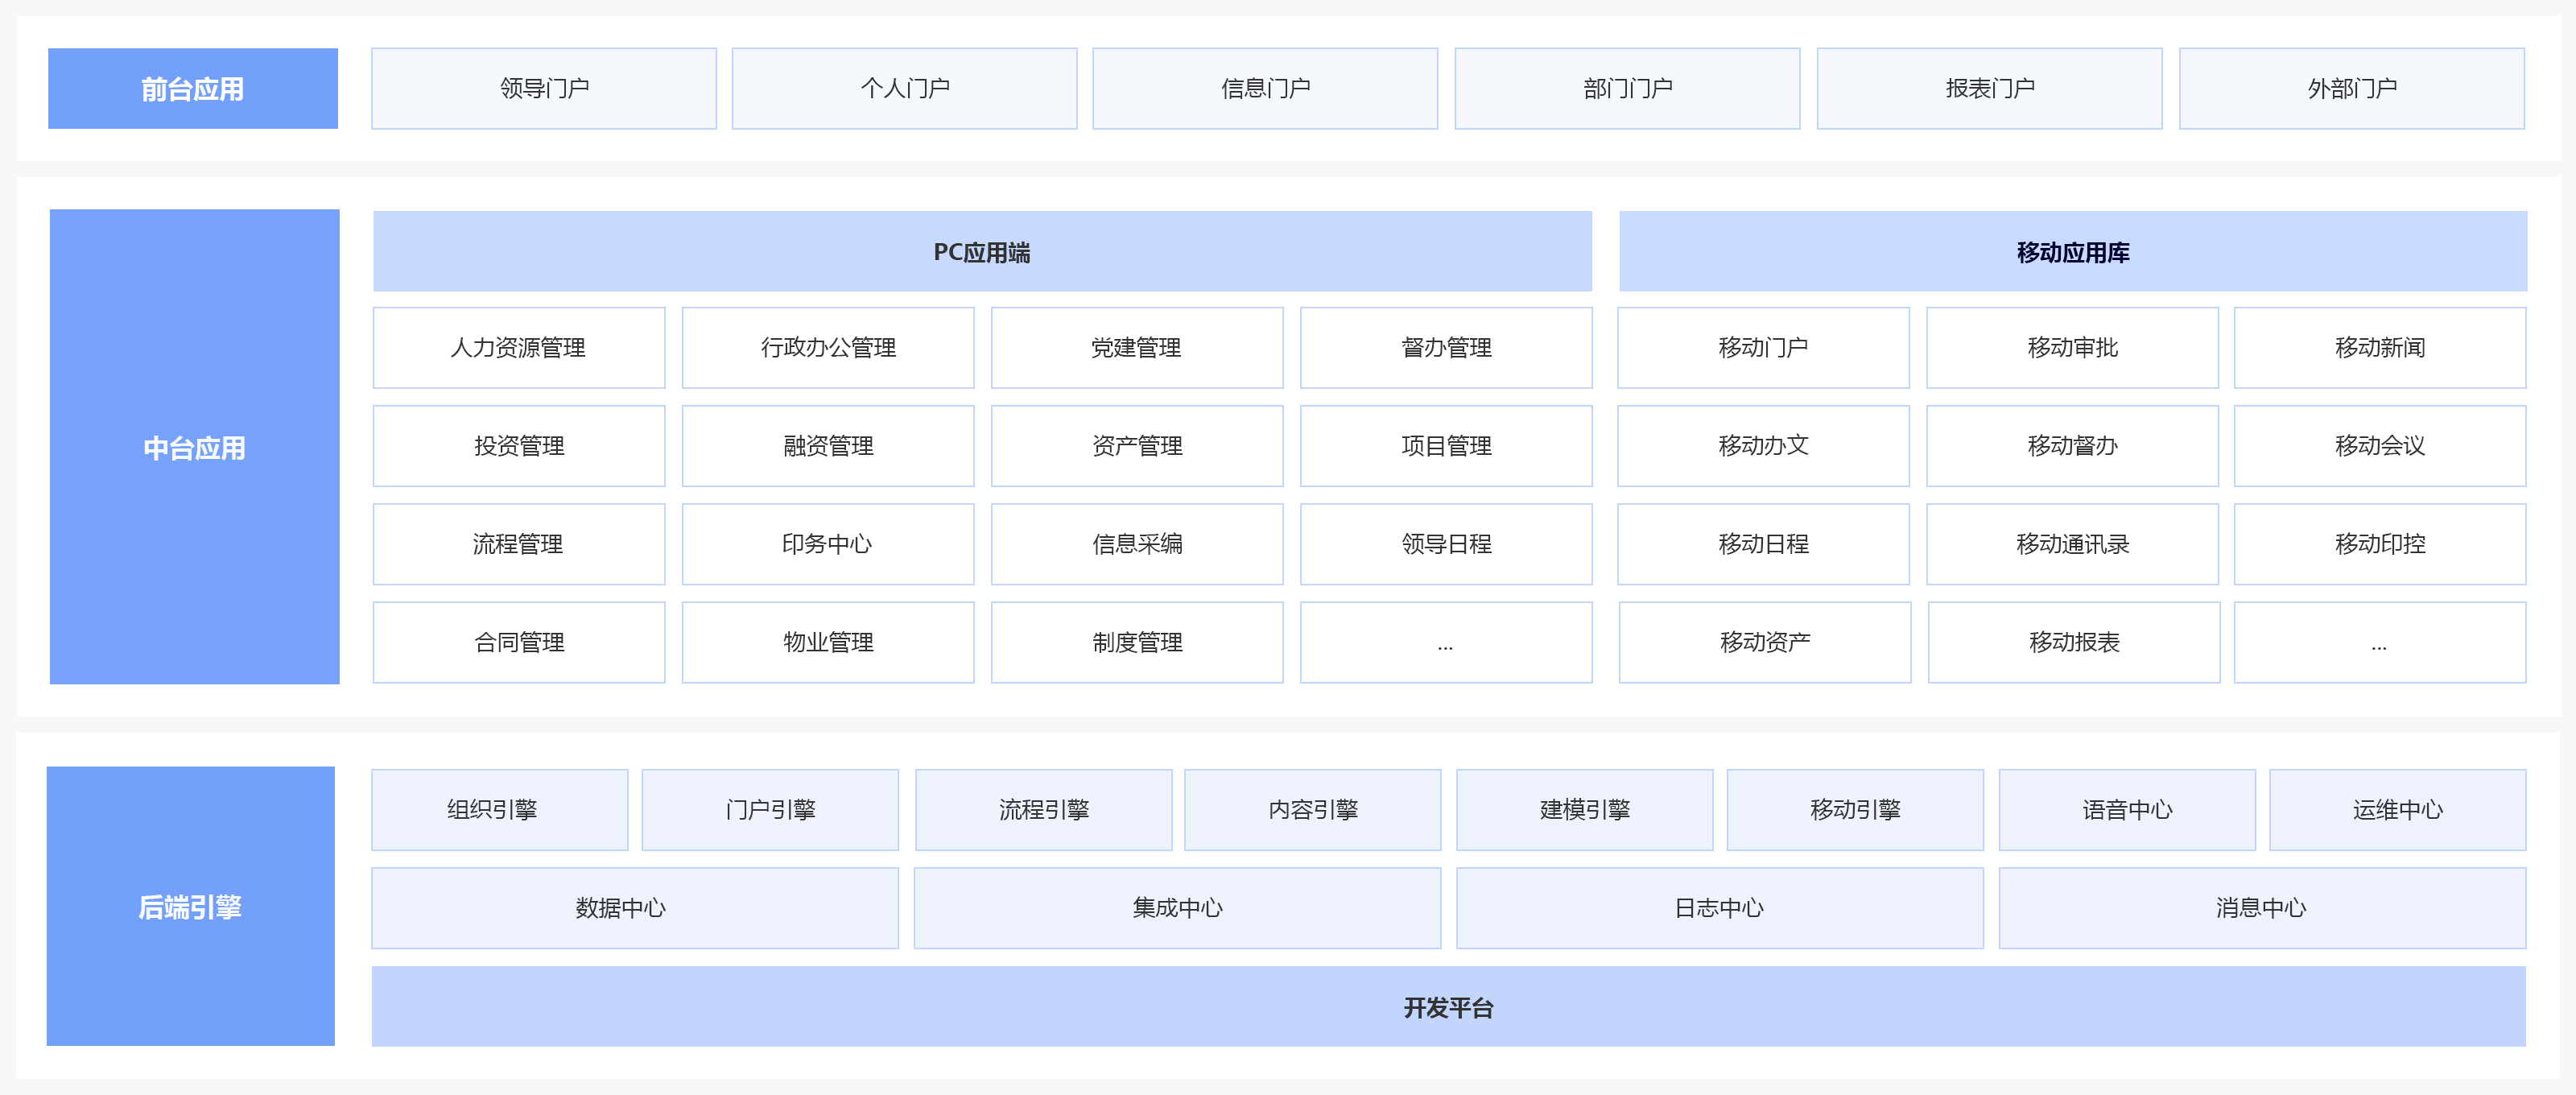
Task: Expand the PC apps ellipsis box
Action: 1445,642
